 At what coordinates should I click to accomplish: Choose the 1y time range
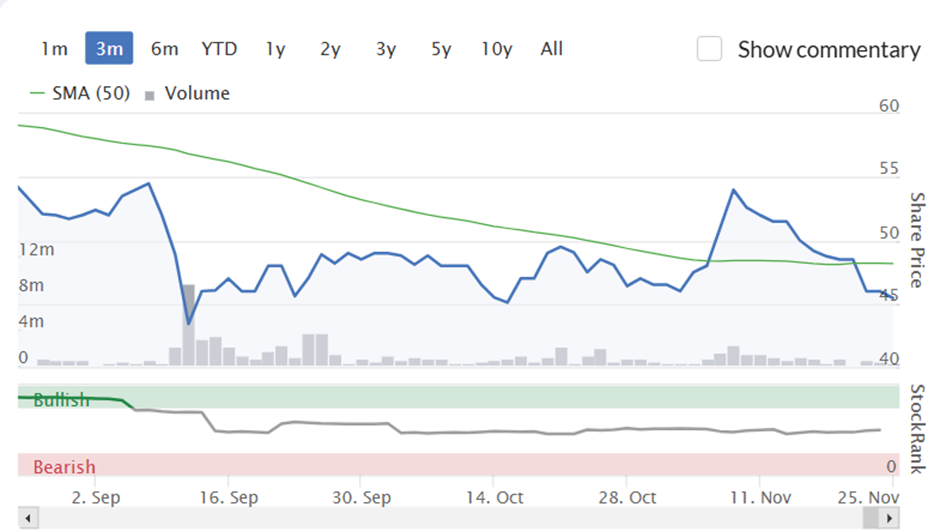(x=275, y=49)
